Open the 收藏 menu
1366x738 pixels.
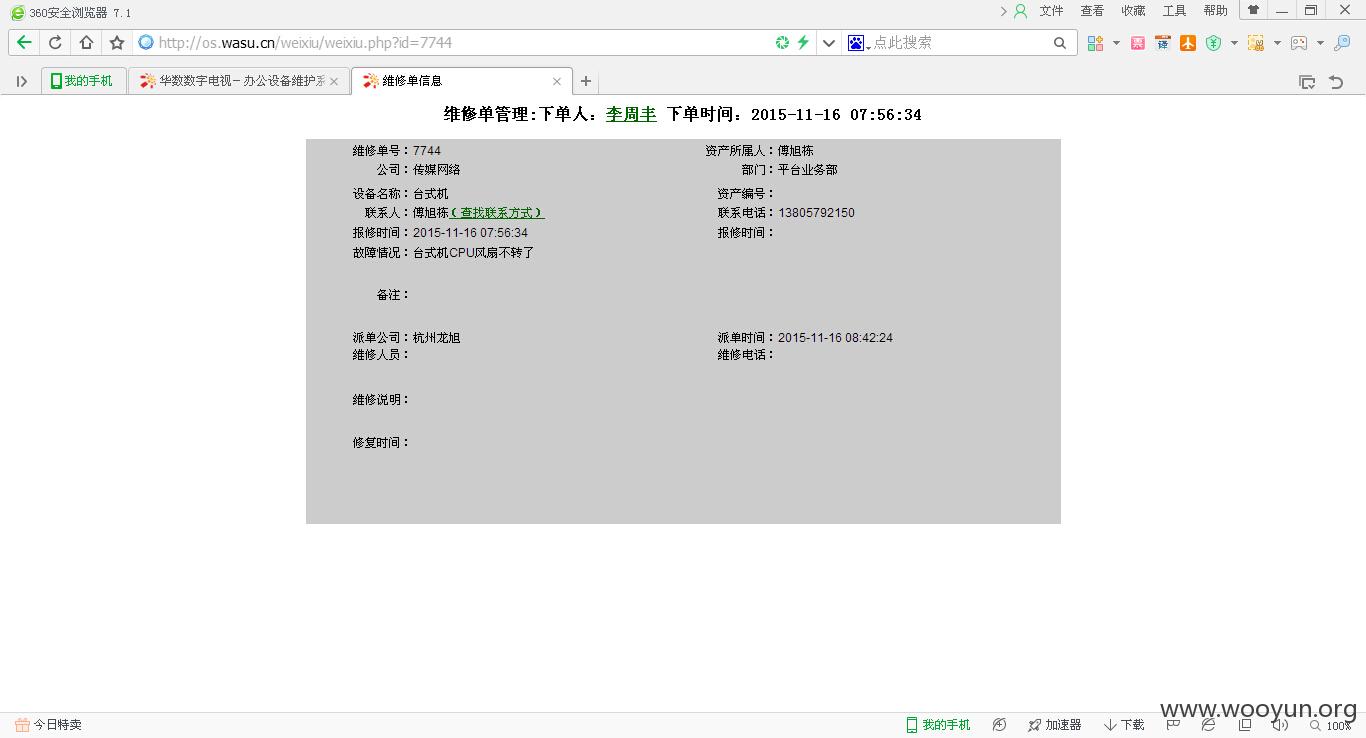1133,11
